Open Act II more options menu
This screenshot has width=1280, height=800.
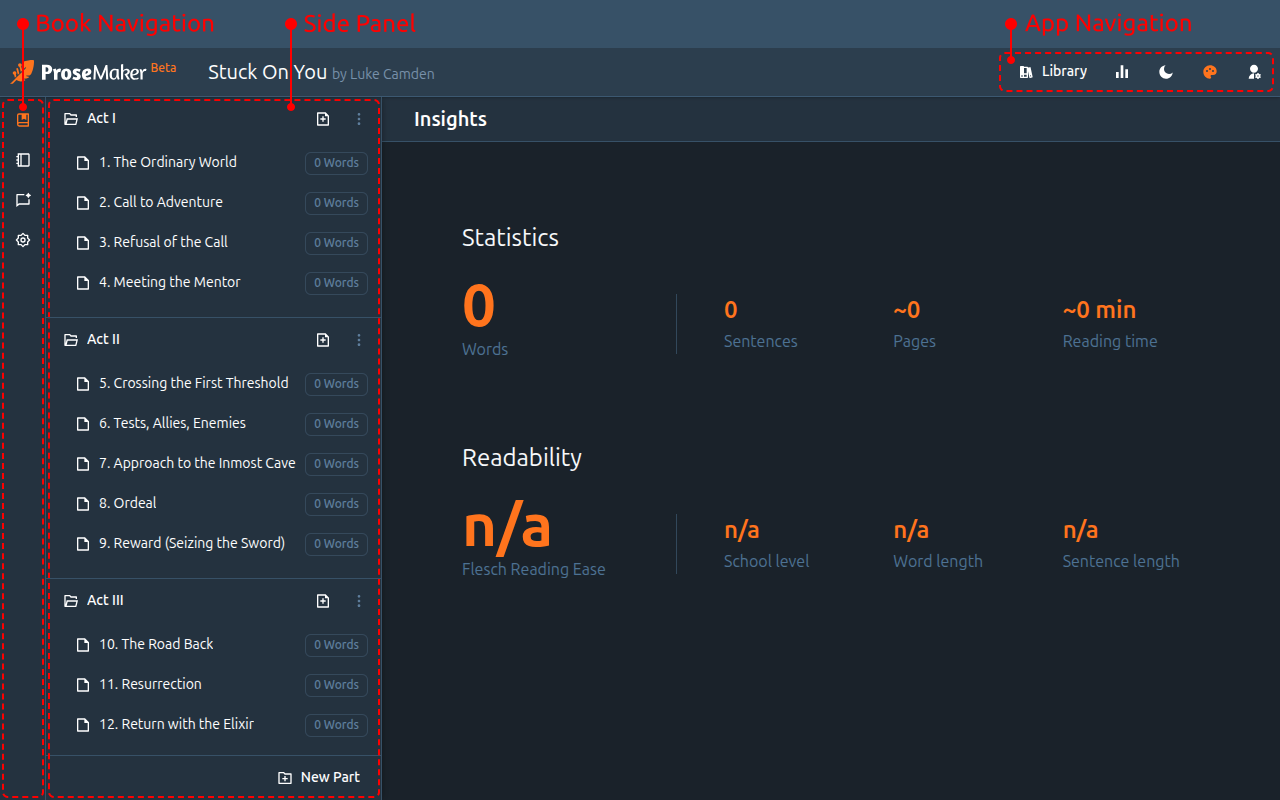coord(359,340)
